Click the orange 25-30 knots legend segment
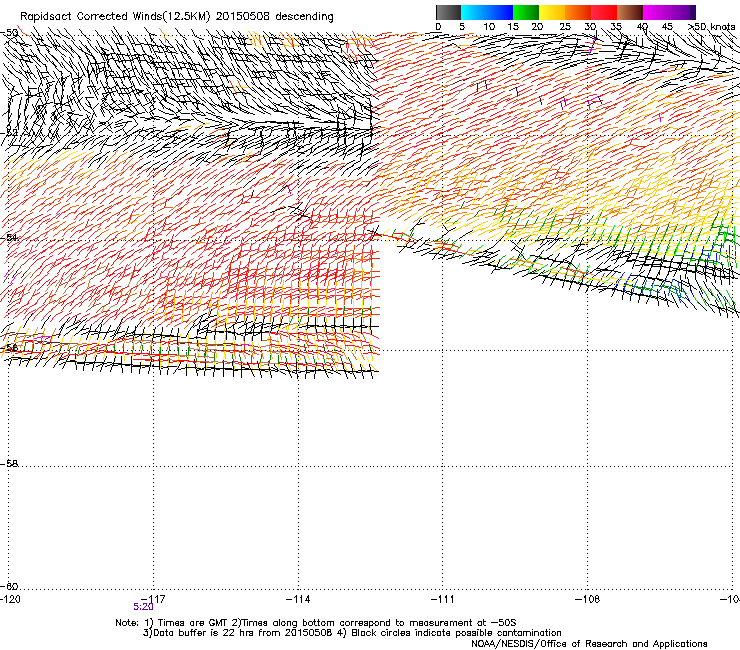This screenshot has height=650, width=740. pos(578,12)
